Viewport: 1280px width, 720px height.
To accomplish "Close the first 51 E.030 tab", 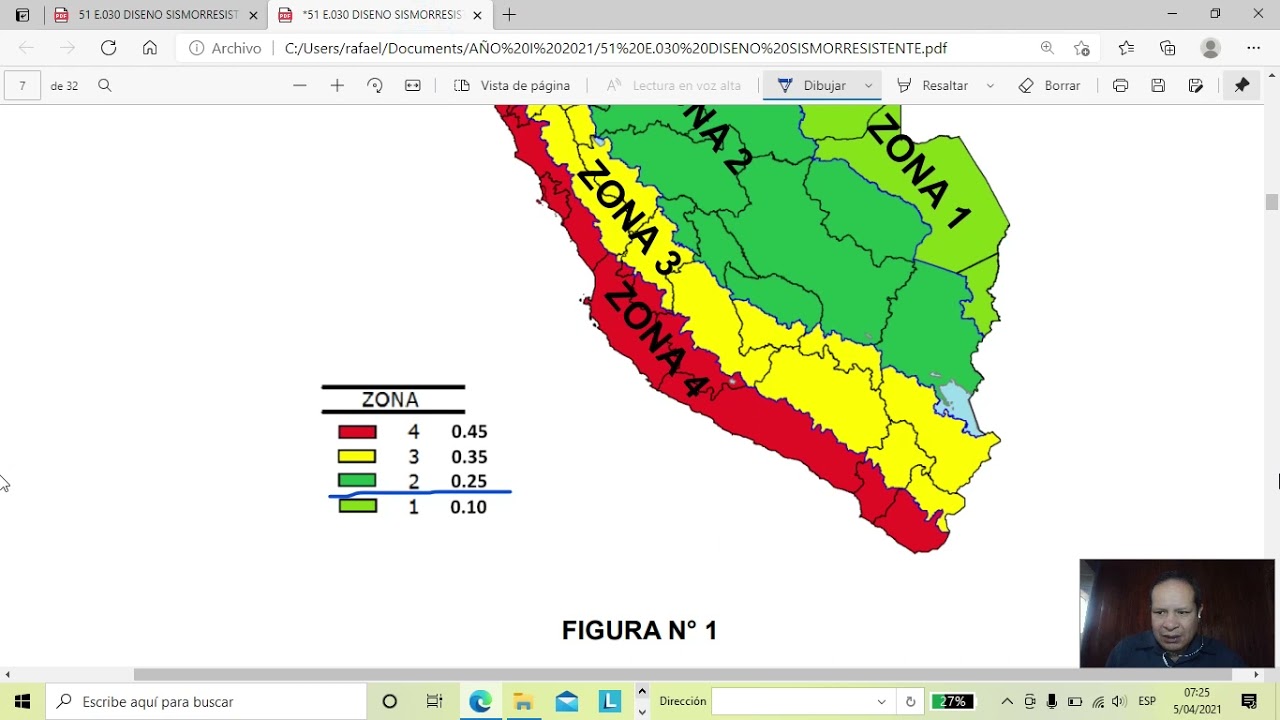I will [253, 15].
